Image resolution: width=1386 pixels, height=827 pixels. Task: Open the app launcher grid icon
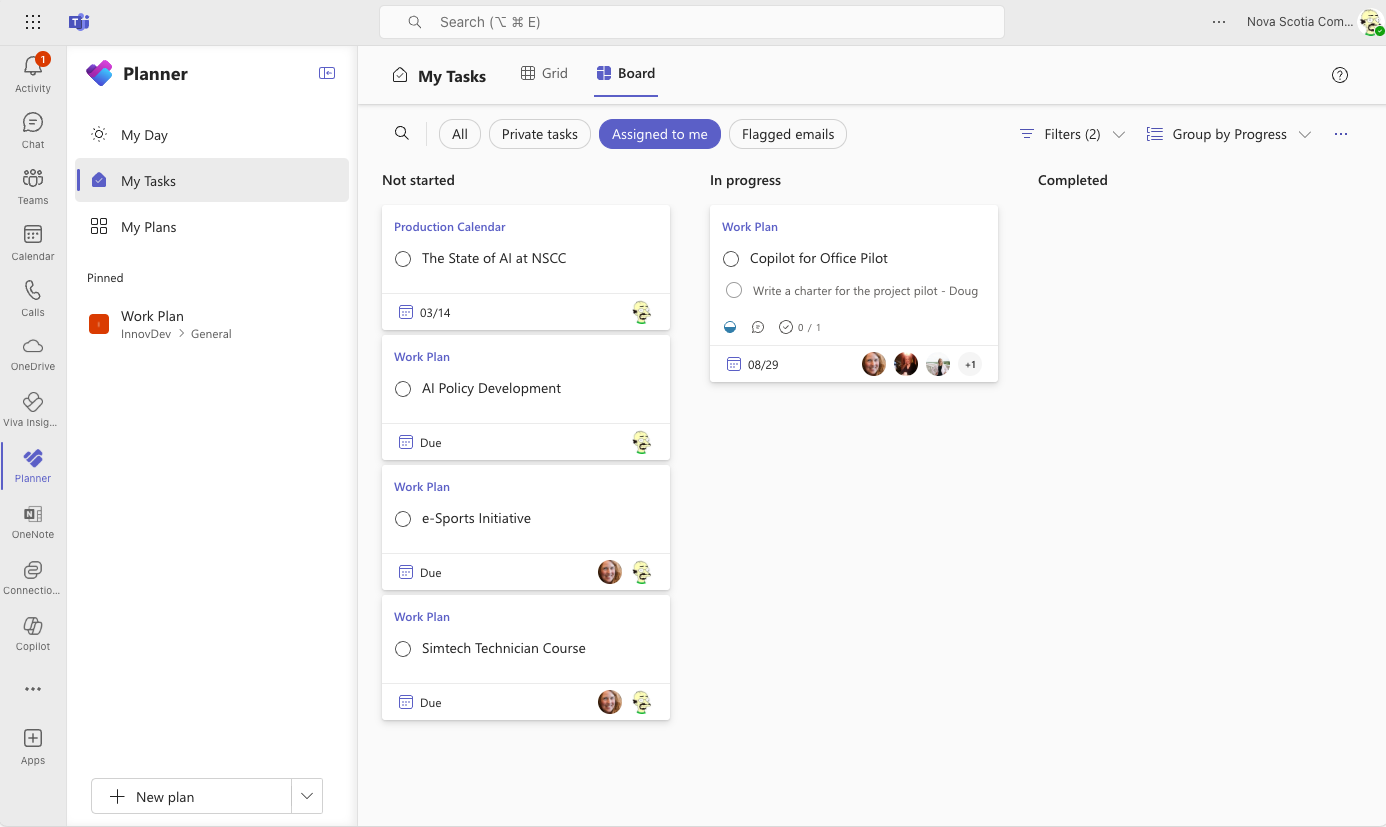click(x=33, y=22)
